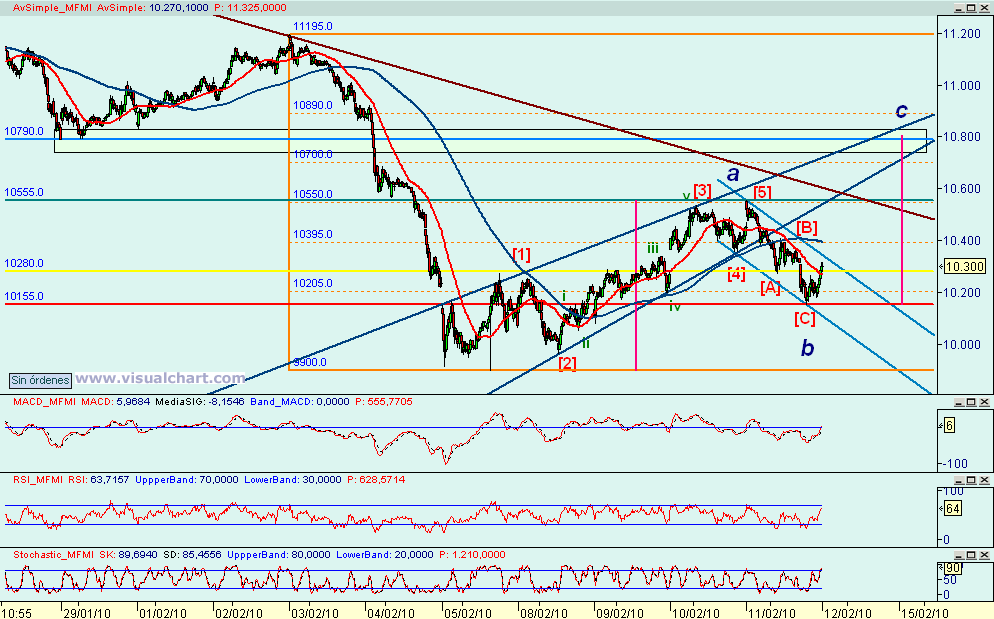The height and width of the screenshot is (619, 994).
Task: Select the green 'iii' subwave label
Action: pyautogui.click(x=653, y=249)
